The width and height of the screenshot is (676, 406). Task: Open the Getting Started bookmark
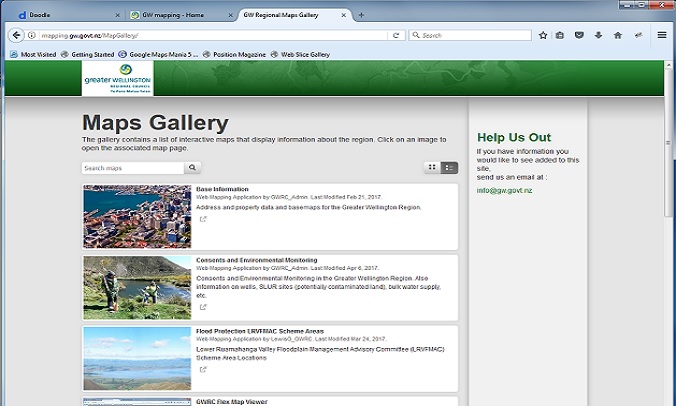[88, 54]
